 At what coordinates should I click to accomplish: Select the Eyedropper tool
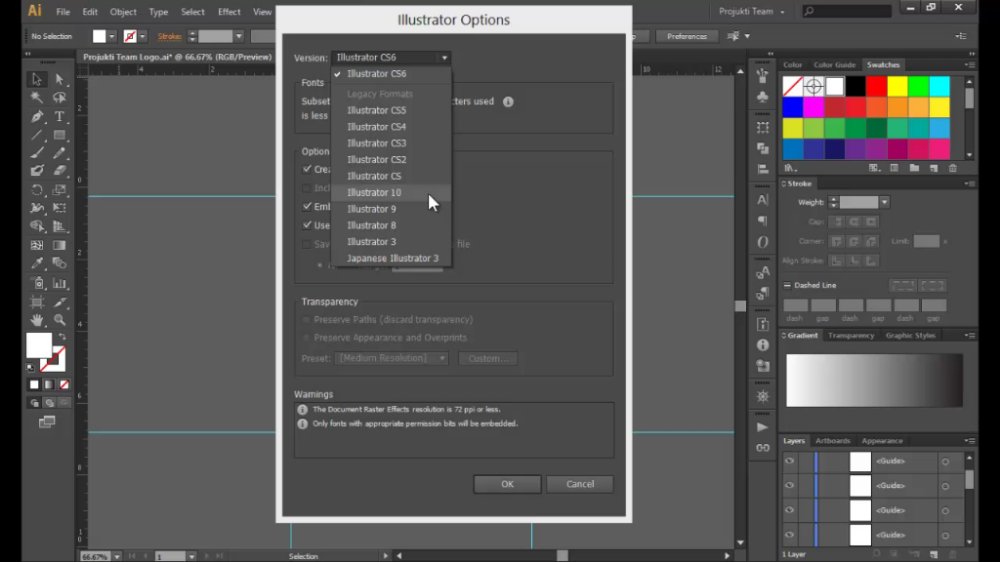tap(37, 263)
